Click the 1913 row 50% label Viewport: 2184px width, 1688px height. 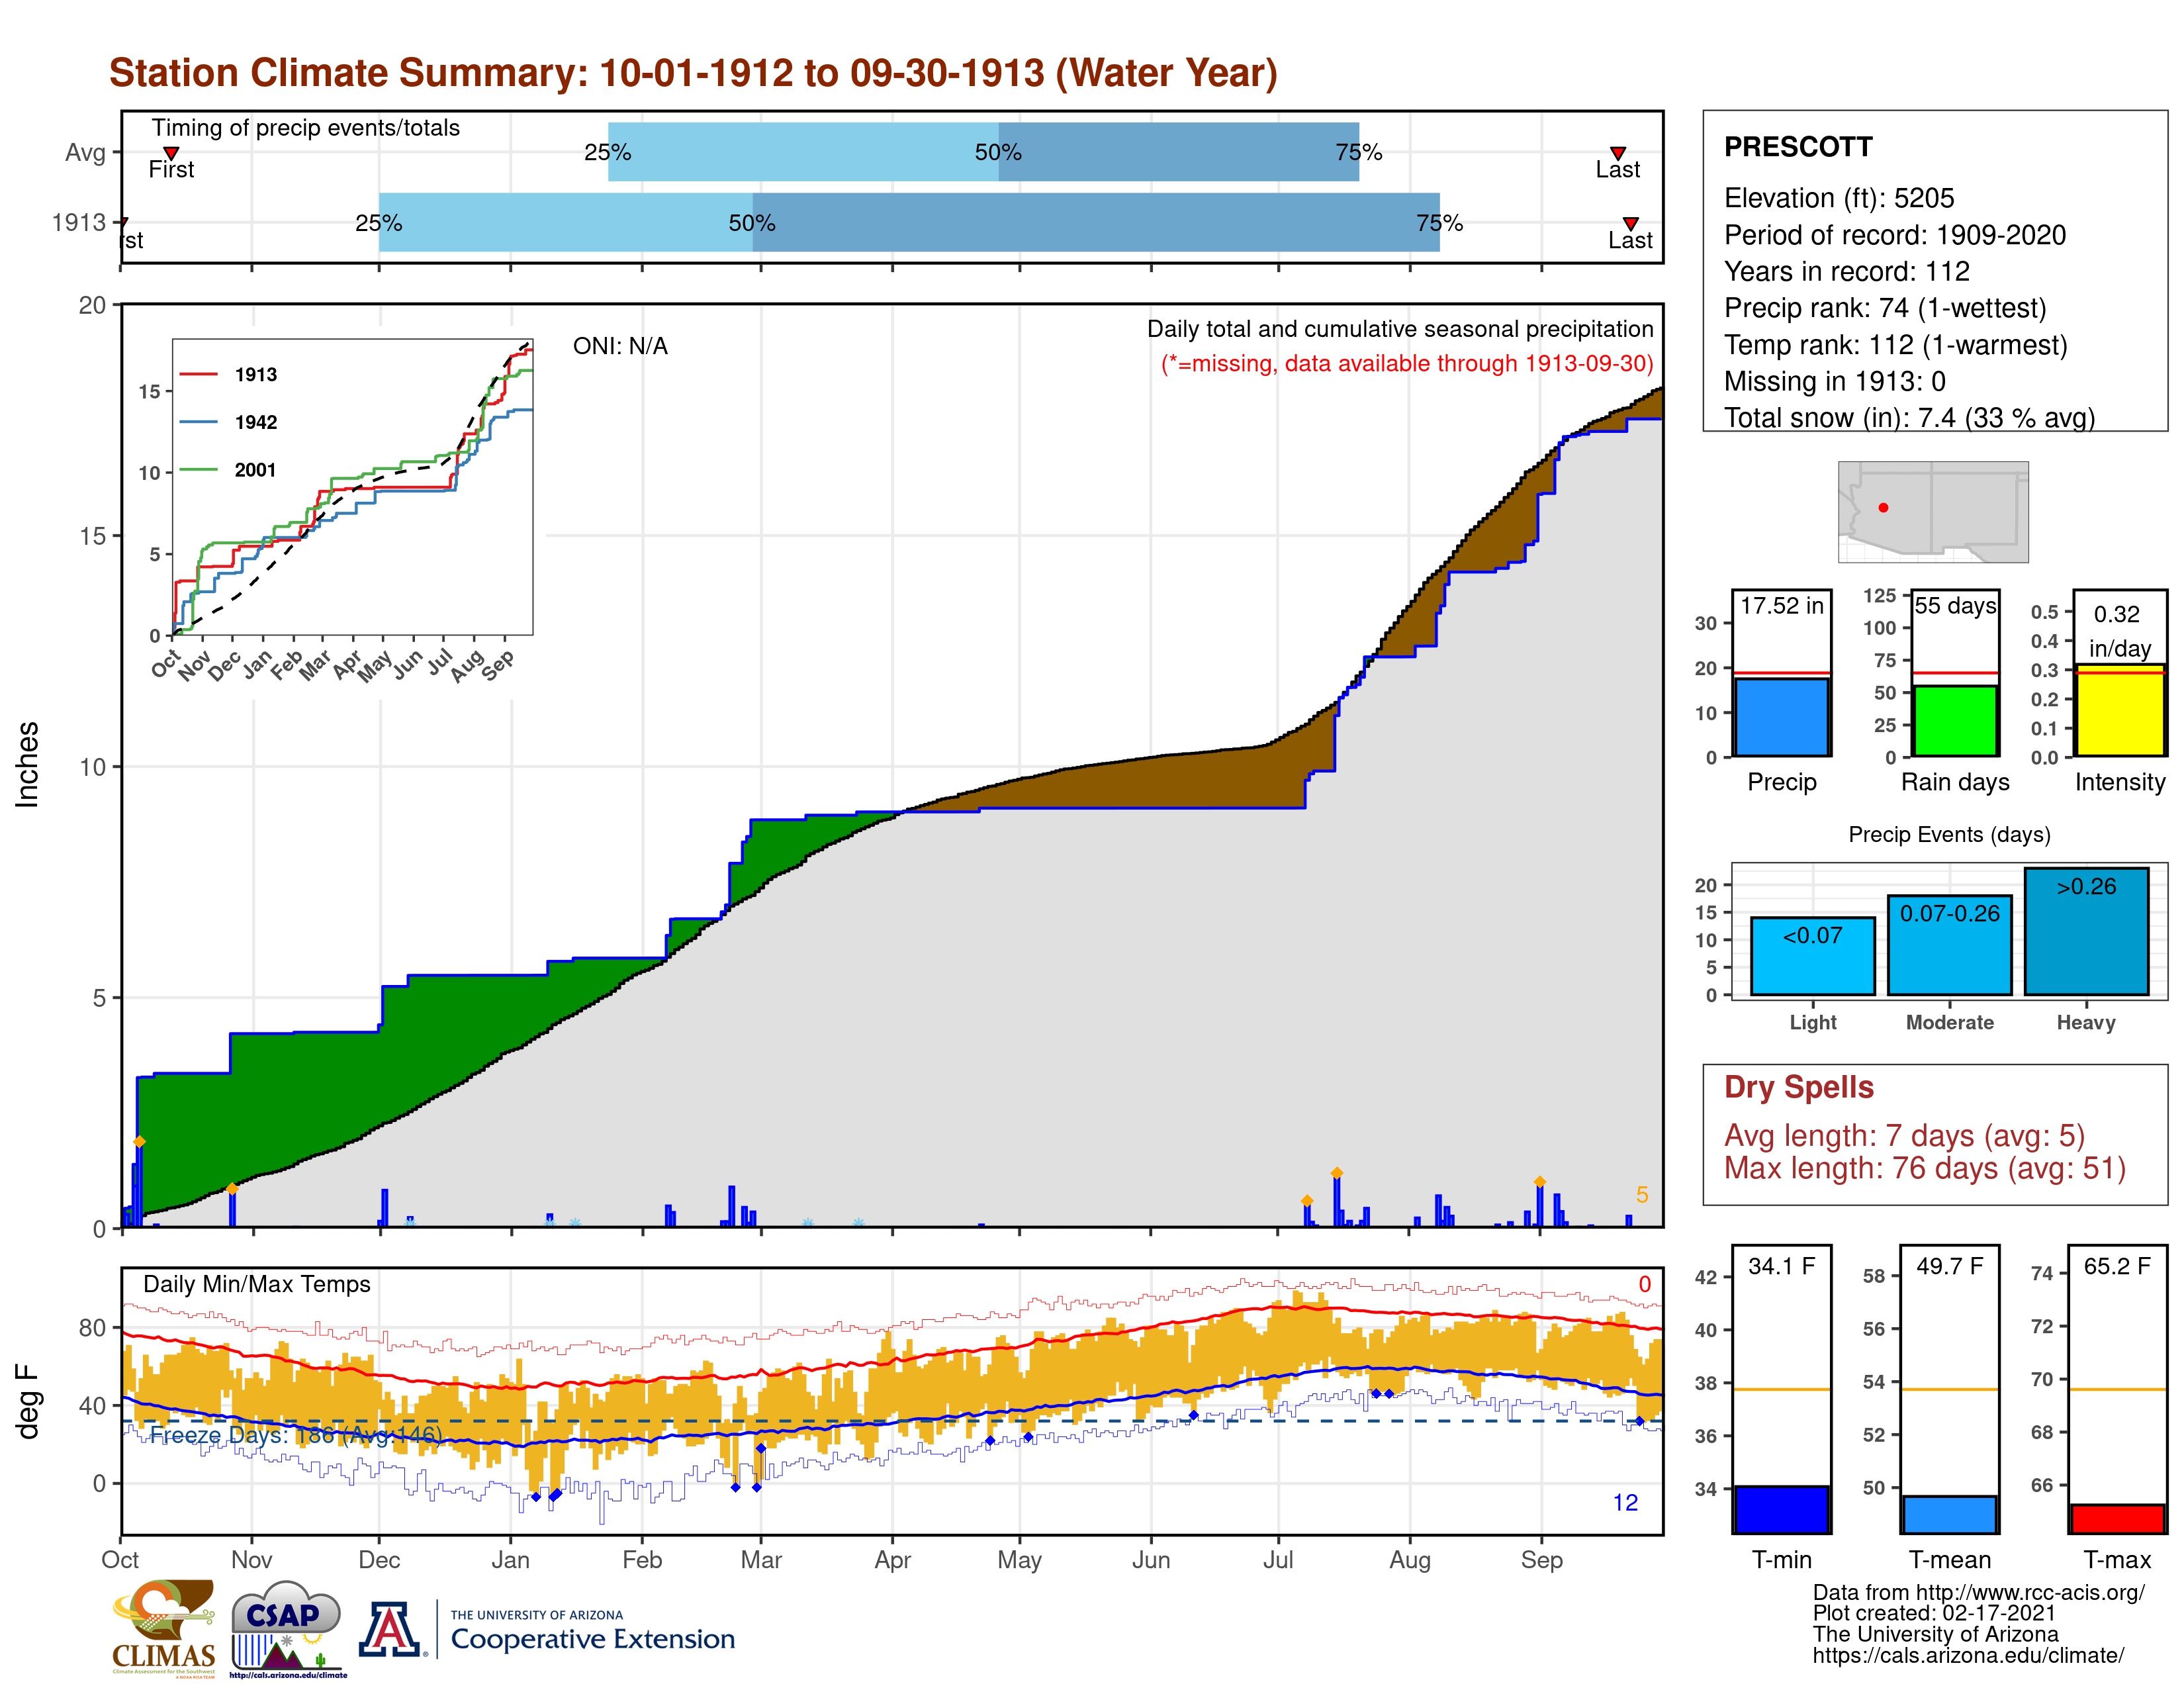pos(752,223)
